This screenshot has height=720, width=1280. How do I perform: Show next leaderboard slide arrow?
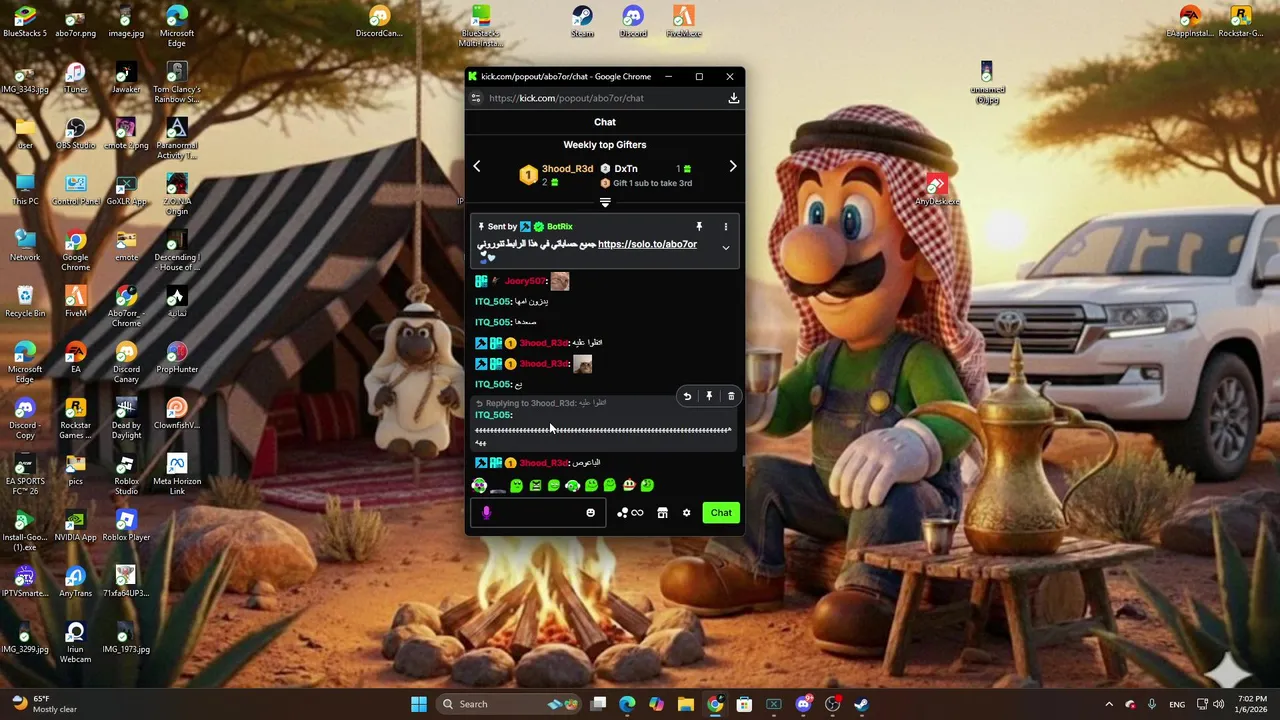(x=733, y=167)
